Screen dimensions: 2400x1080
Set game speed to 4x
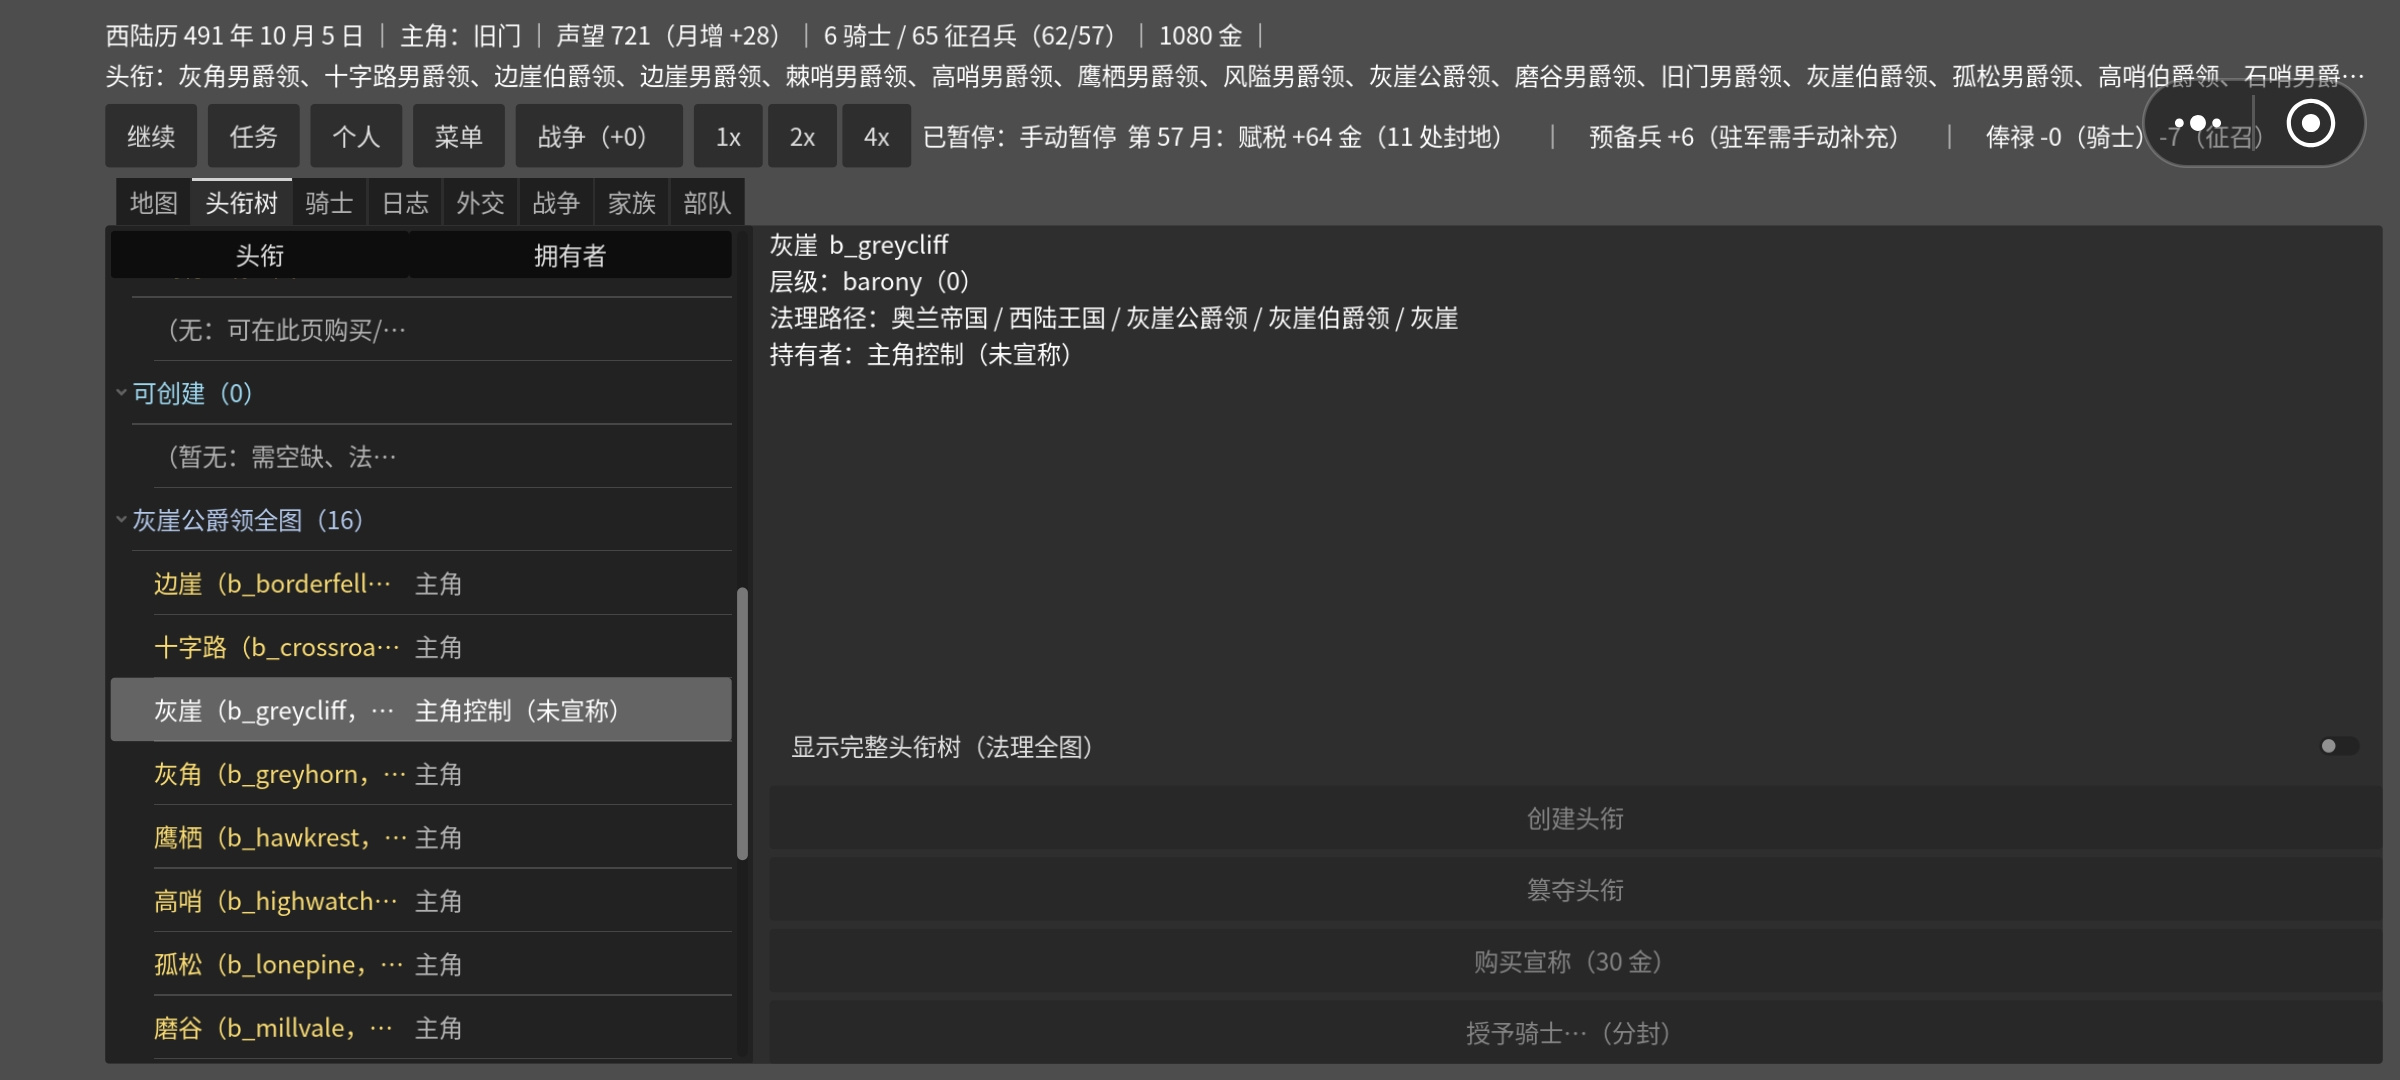point(876,136)
